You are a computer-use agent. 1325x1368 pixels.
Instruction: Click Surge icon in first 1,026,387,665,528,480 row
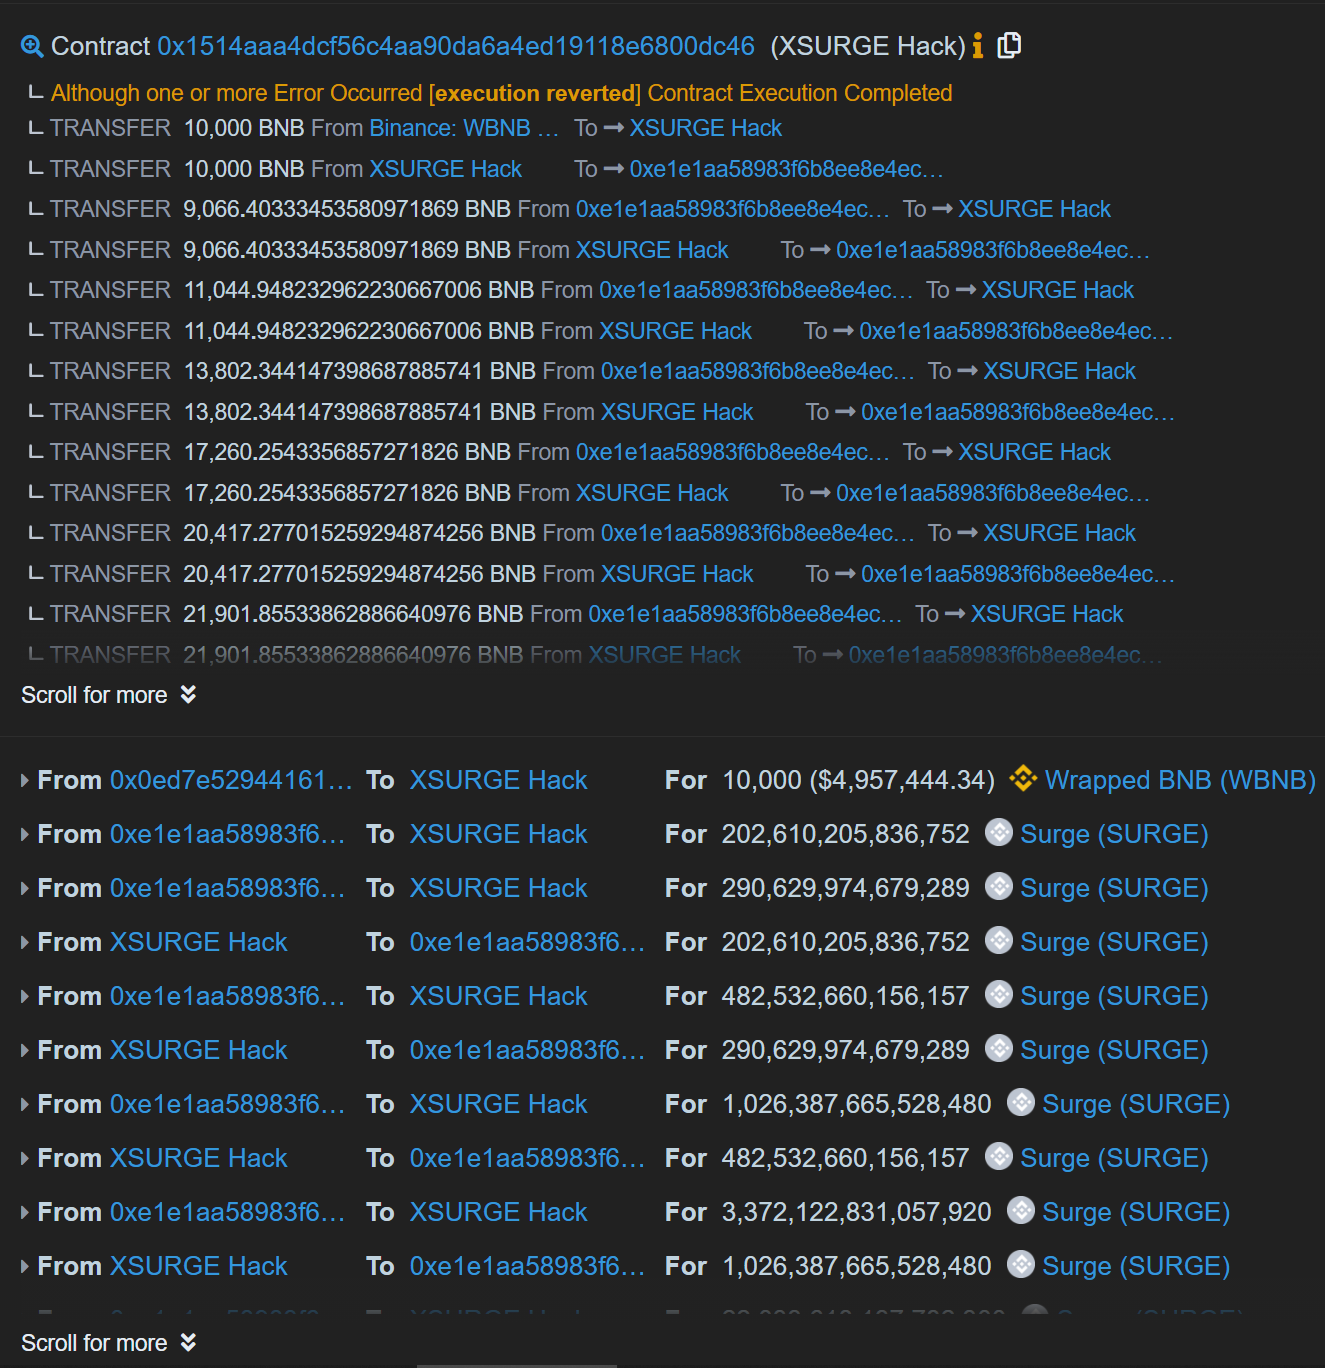[x=1020, y=1102]
